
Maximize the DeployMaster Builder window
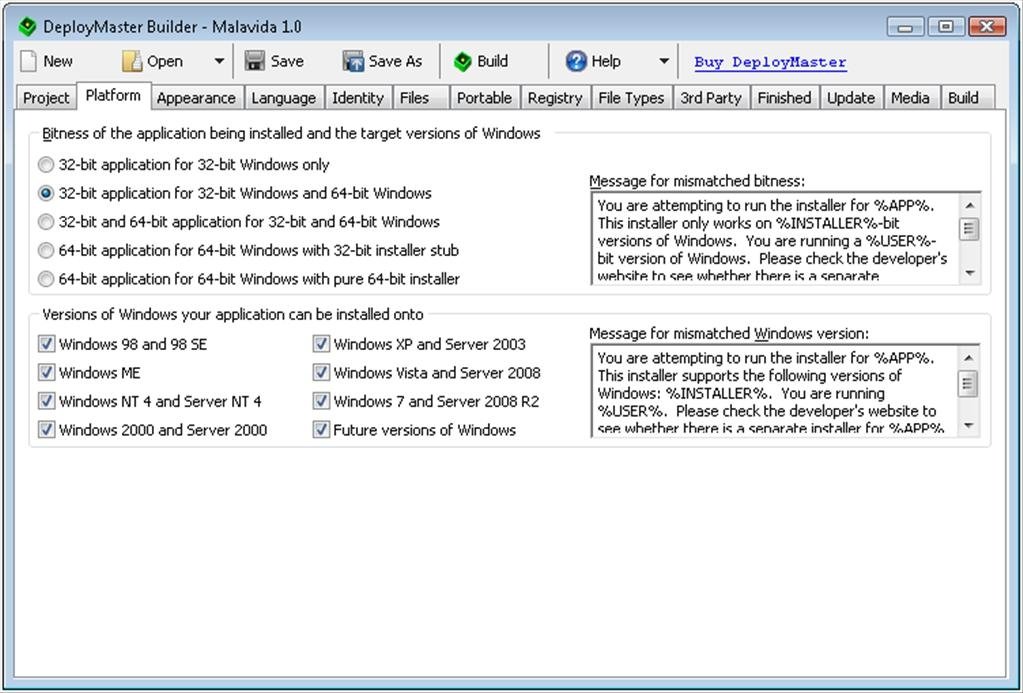946,27
